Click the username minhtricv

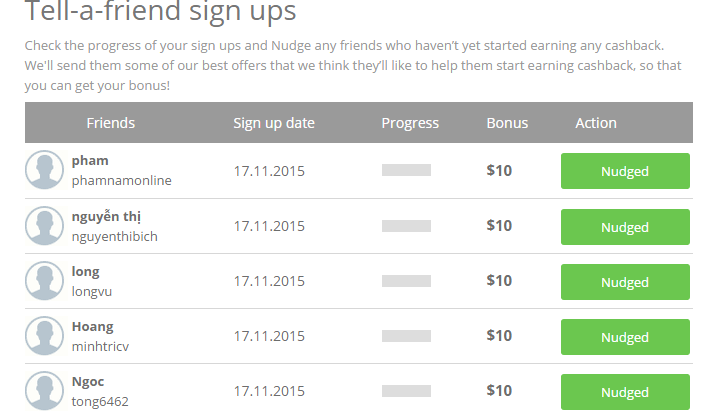tap(101, 346)
